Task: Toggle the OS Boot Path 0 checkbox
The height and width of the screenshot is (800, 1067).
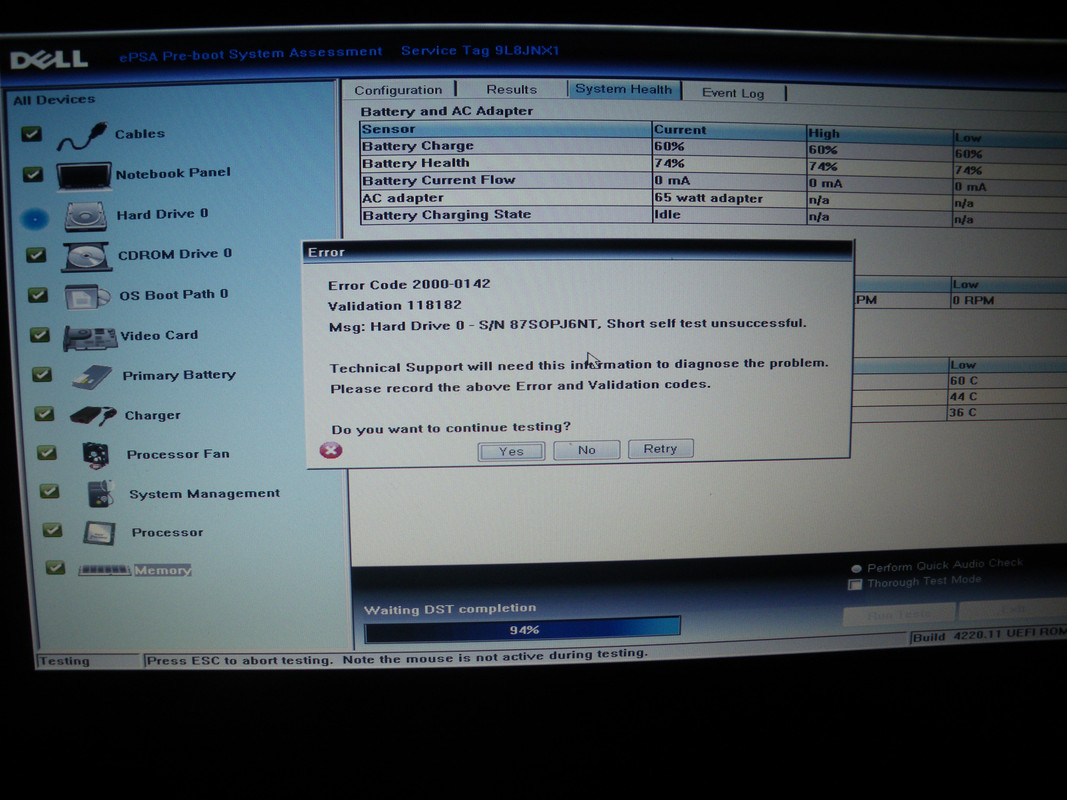Action: coord(37,295)
